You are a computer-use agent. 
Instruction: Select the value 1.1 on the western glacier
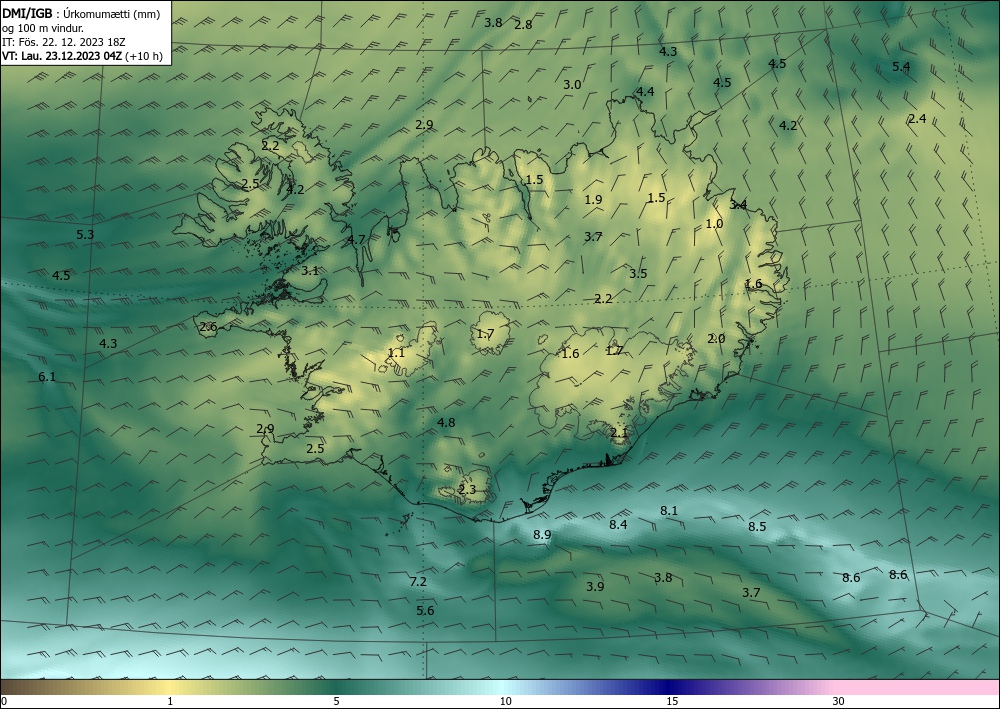pyautogui.click(x=396, y=353)
